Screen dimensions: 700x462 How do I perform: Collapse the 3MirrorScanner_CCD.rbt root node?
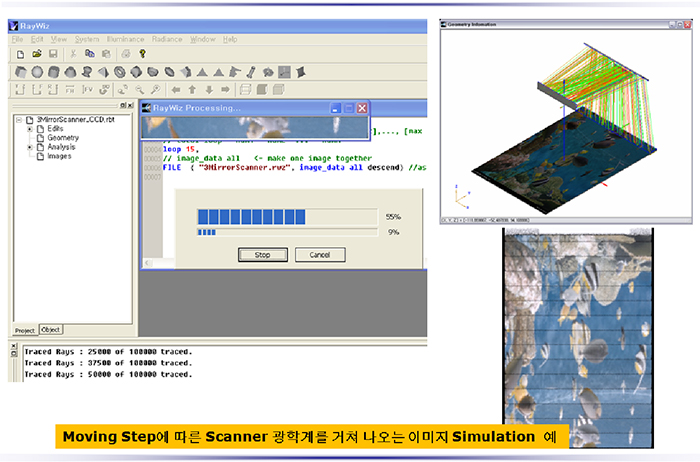(x=19, y=119)
